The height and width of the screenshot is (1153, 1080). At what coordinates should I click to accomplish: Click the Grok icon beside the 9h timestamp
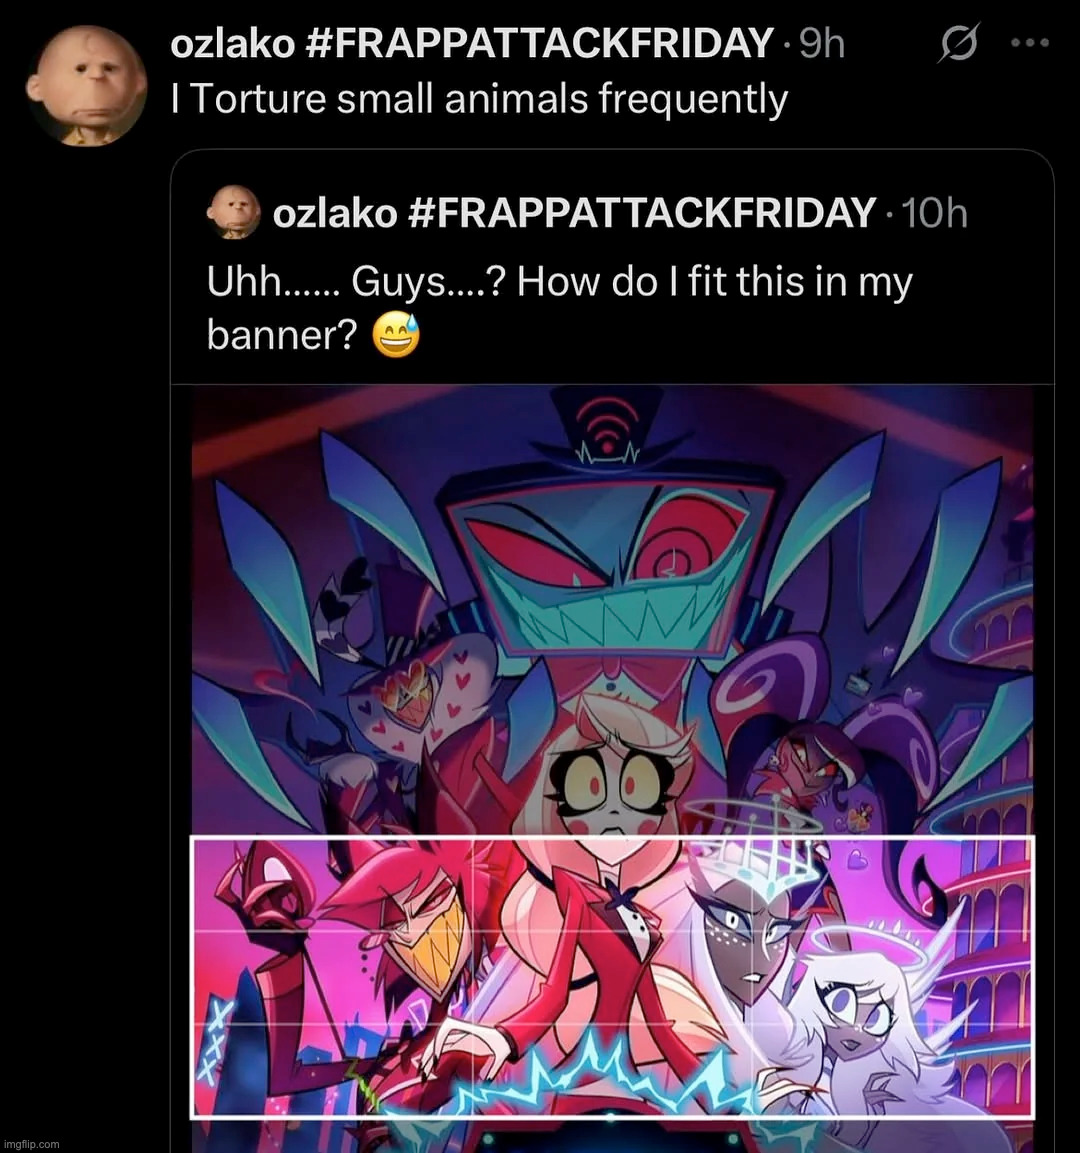tap(958, 44)
